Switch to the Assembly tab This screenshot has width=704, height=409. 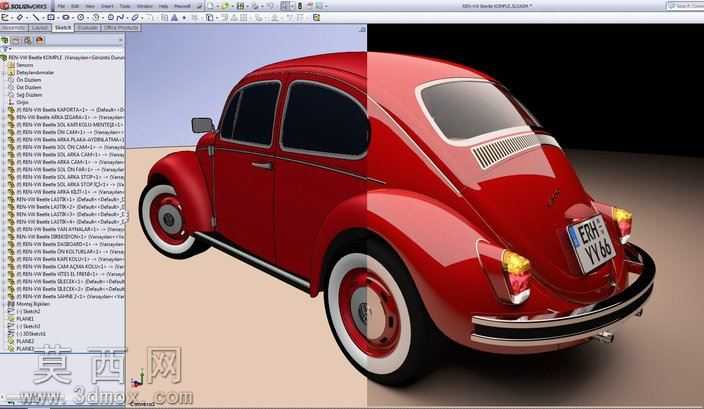click(14, 28)
